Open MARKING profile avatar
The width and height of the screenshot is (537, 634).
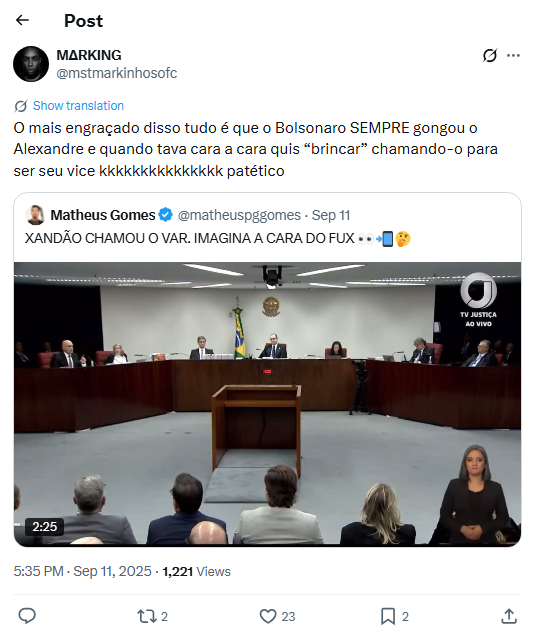click(31, 64)
